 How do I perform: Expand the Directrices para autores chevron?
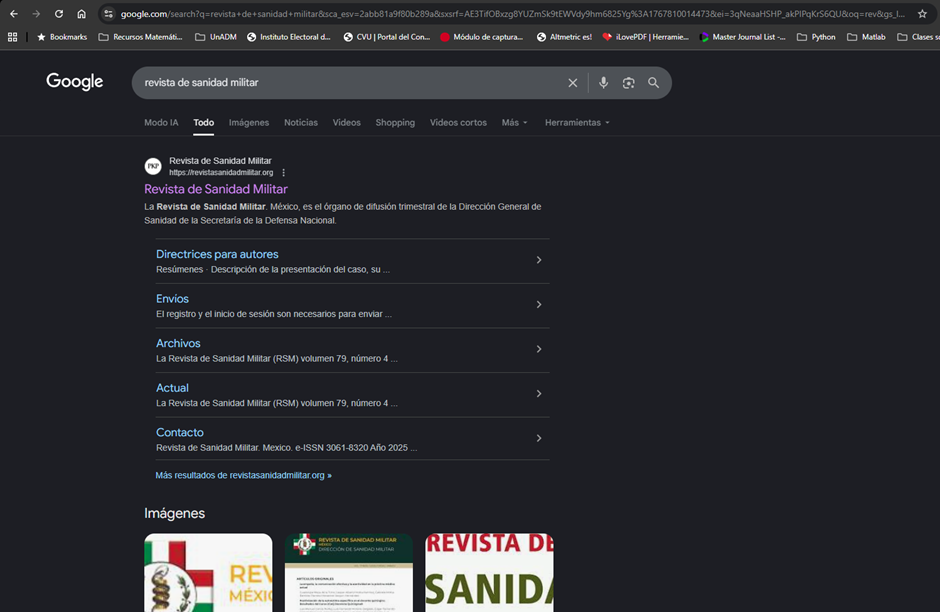[x=539, y=260]
